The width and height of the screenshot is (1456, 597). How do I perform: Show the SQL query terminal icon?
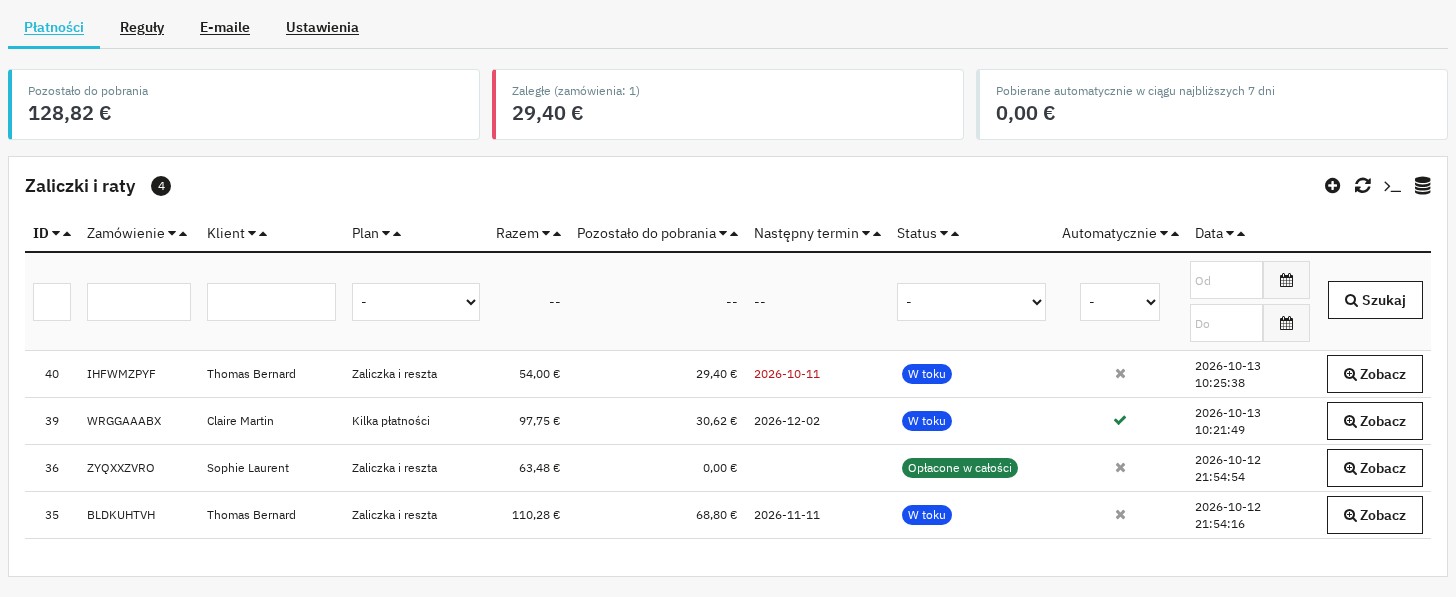click(x=1392, y=186)
